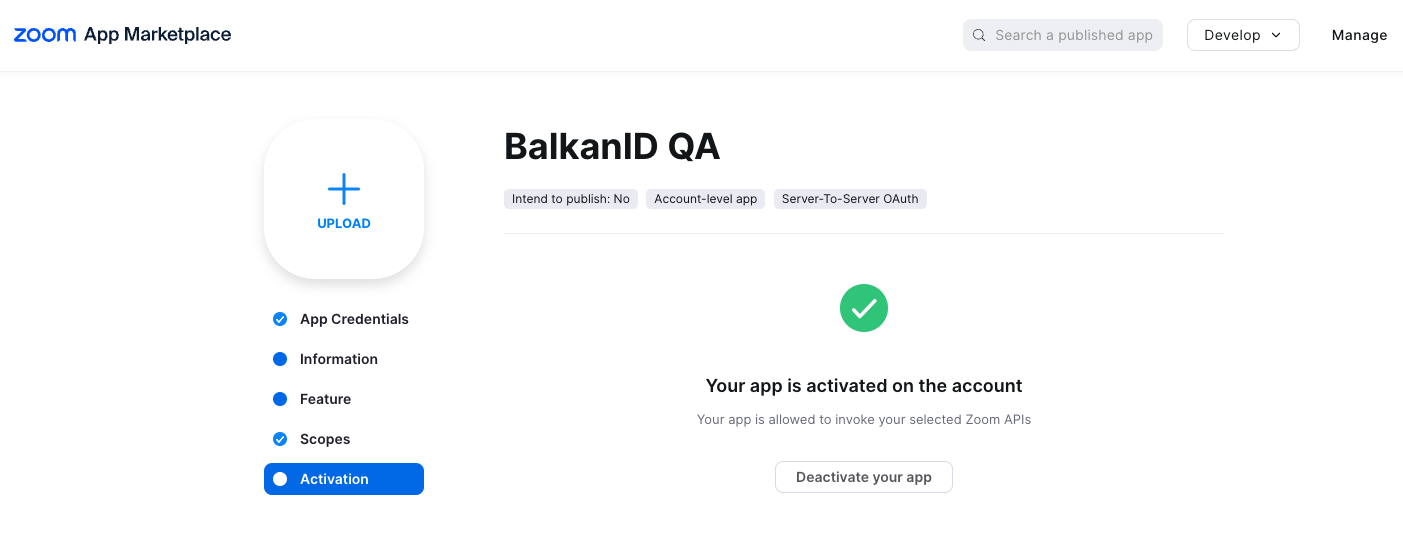Viewport: 1403px width, 541px height.
Task: Click the Scopes checkmark icon
Action: (x=280, y=439)
